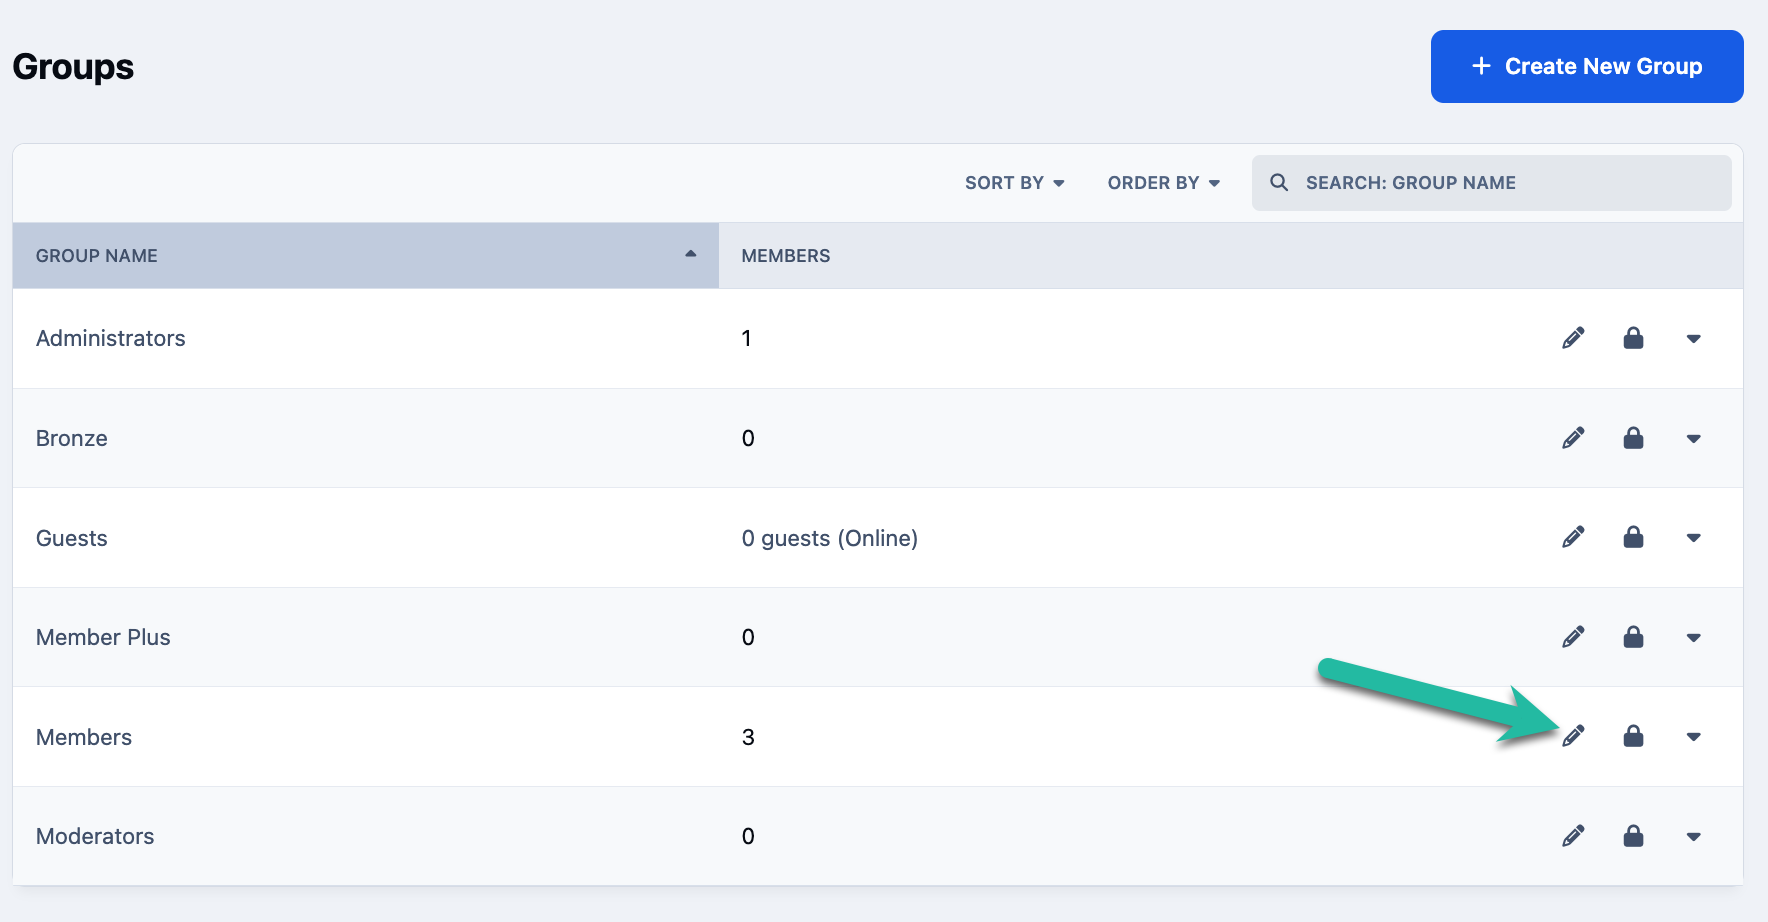1768x922 pixels.
Task: Click the Members group name
Action: click(84, 737)
